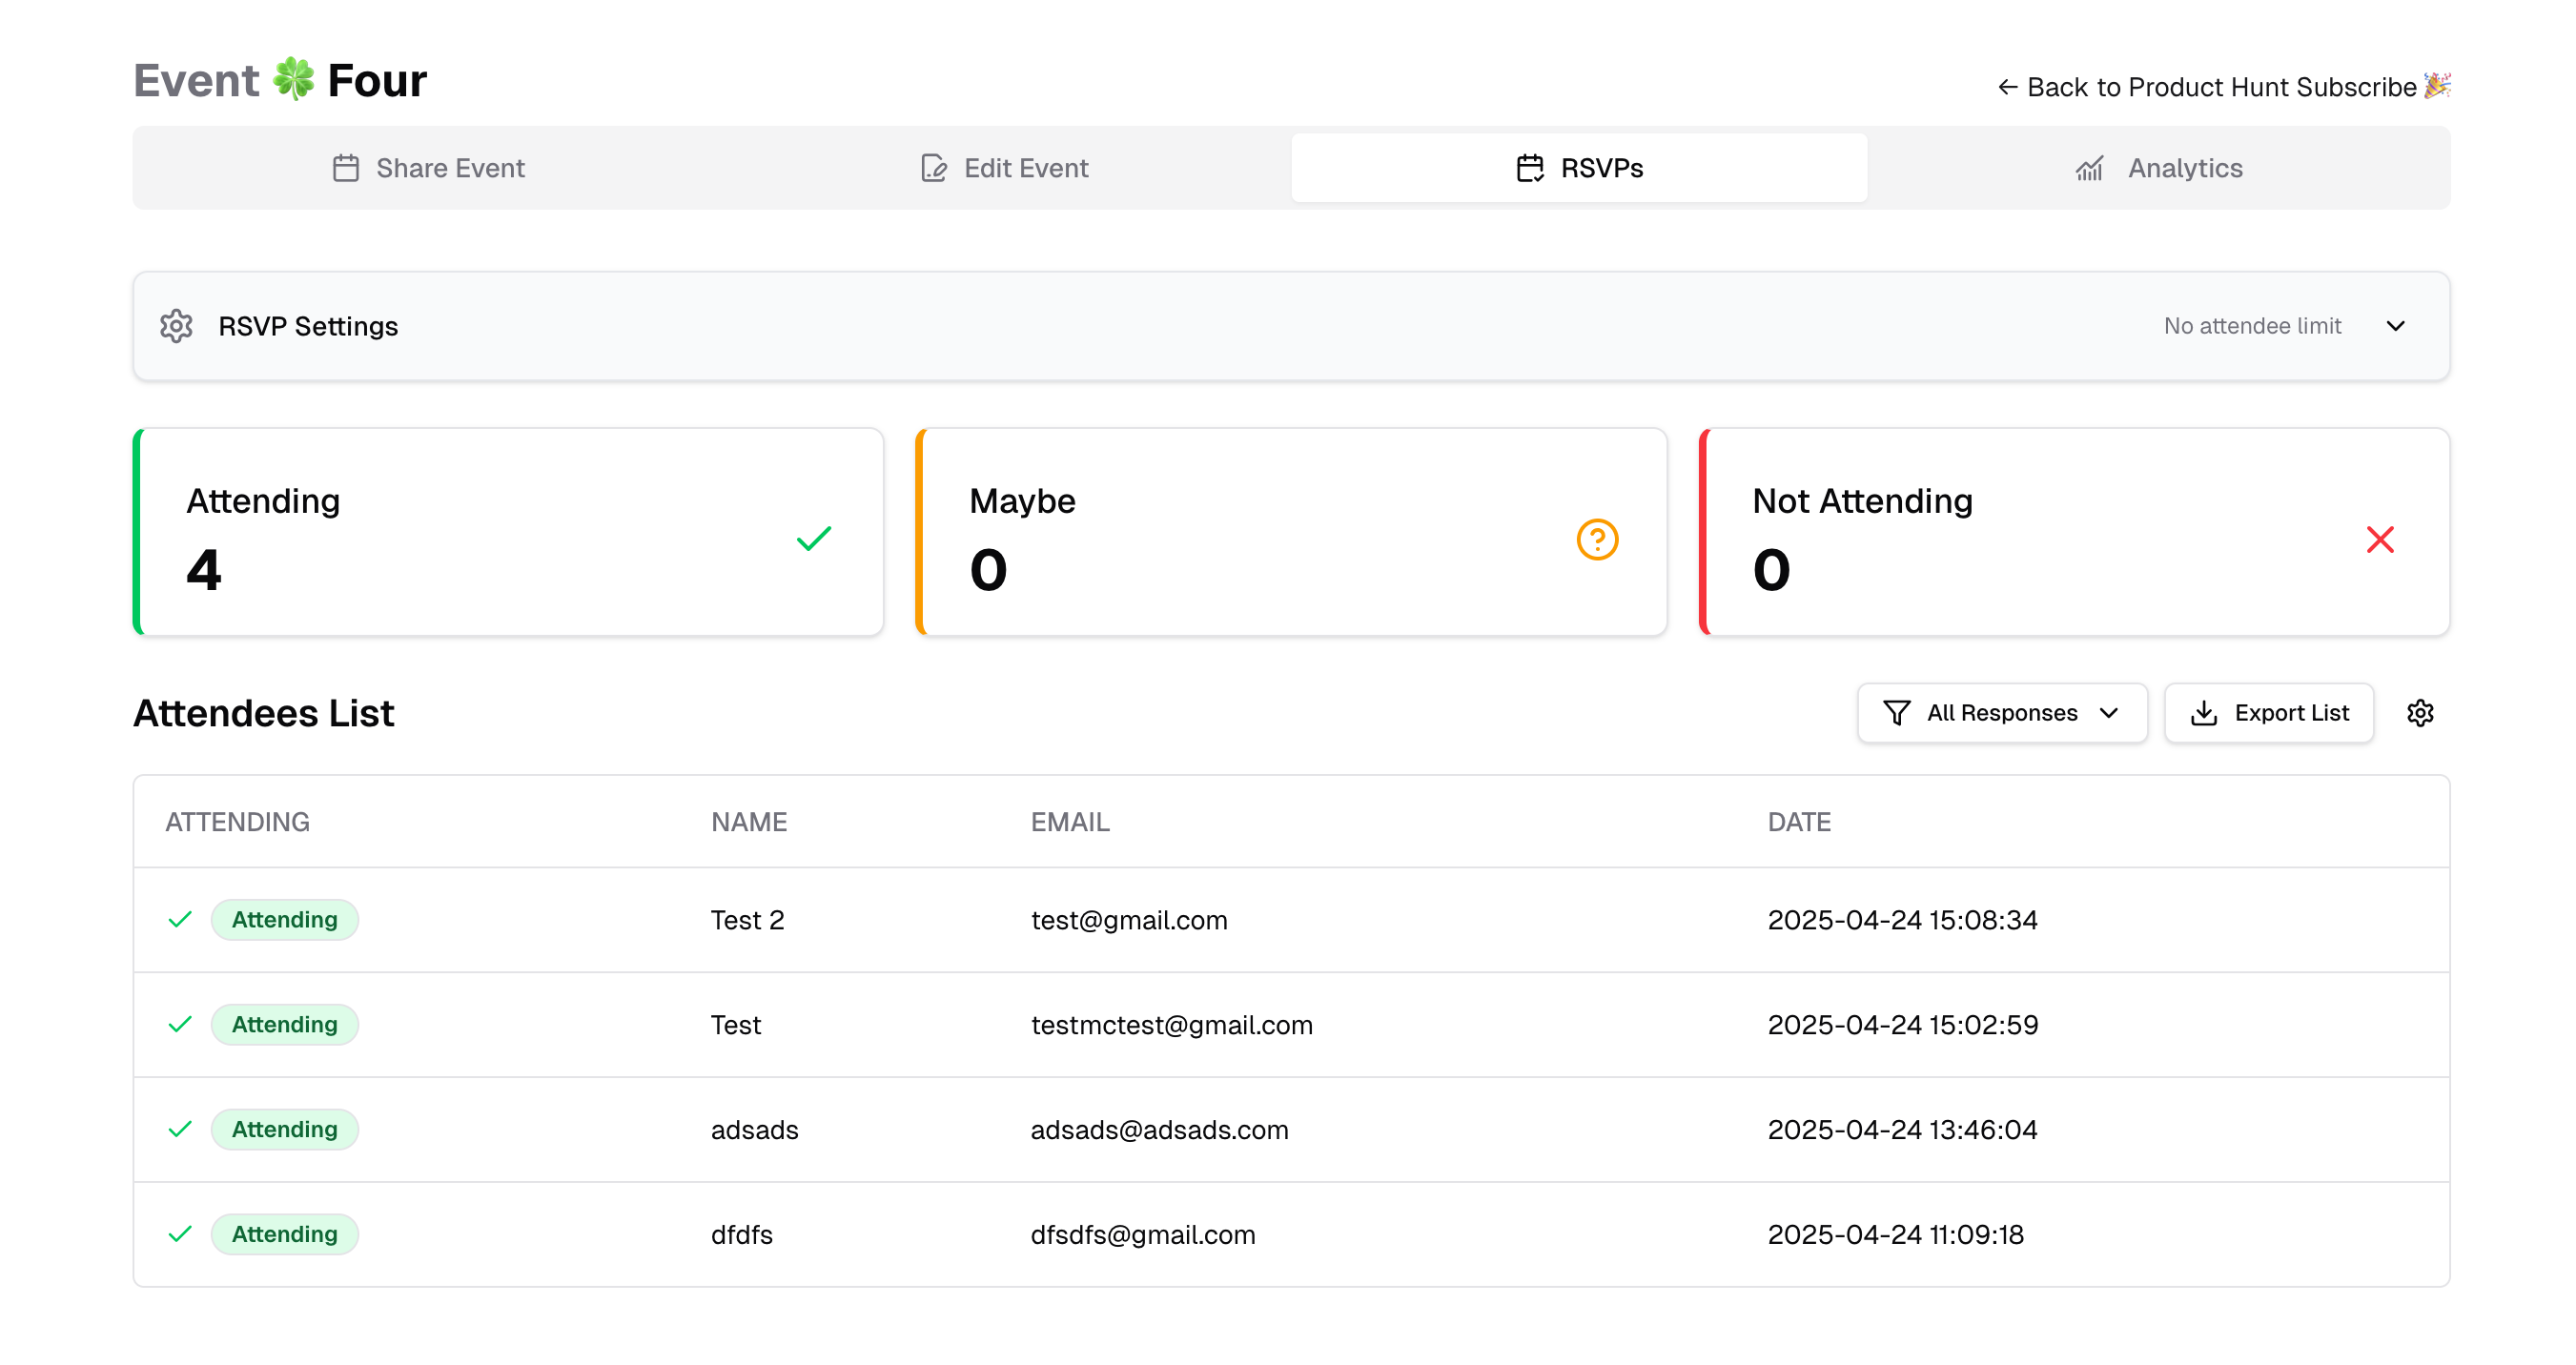This screenshot has height=1365, width=2576.
Task: Click the Share Event calendar icon
Action: tap(346, 168)
